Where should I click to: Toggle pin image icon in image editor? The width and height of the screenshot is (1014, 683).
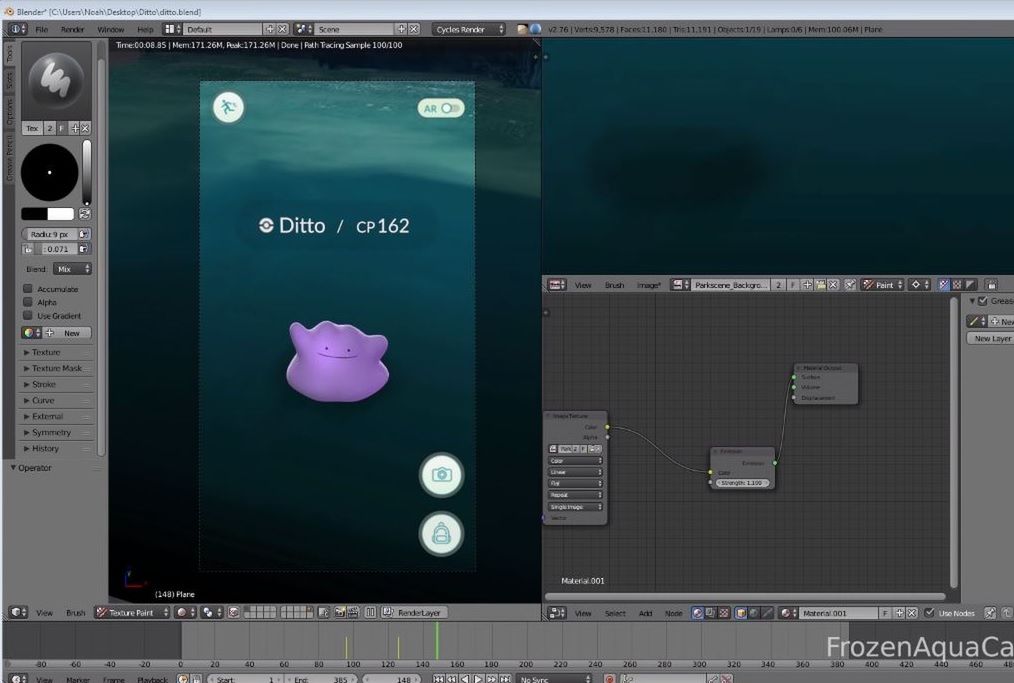click(x=850, y=285)
